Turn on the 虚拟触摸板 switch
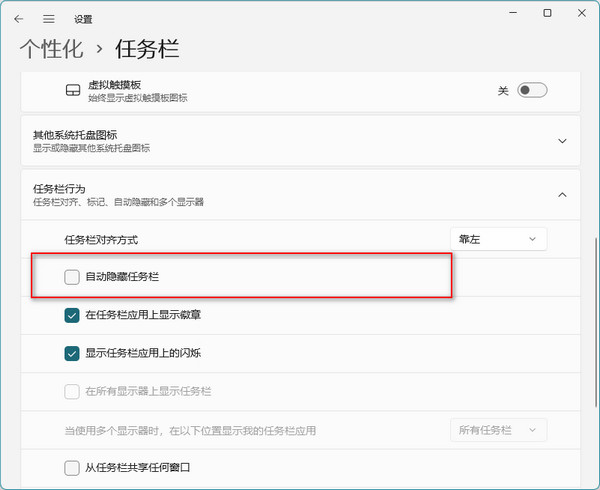 click(x=532, y=91)
